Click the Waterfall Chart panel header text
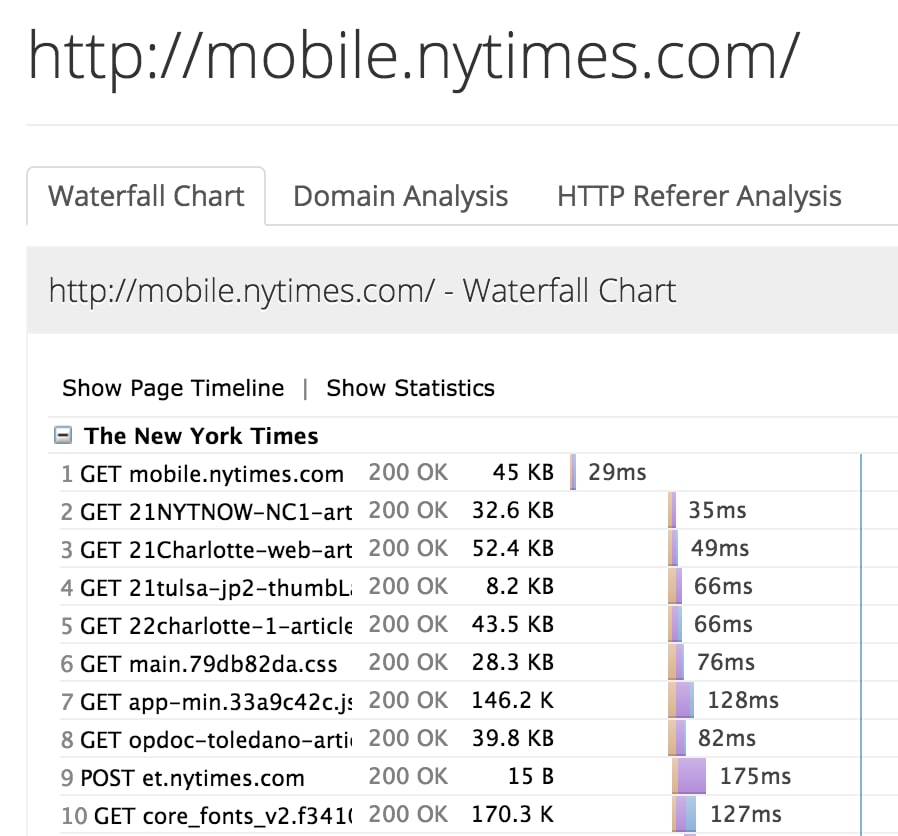Screen dimensions: 898x836 coord(362,290)
